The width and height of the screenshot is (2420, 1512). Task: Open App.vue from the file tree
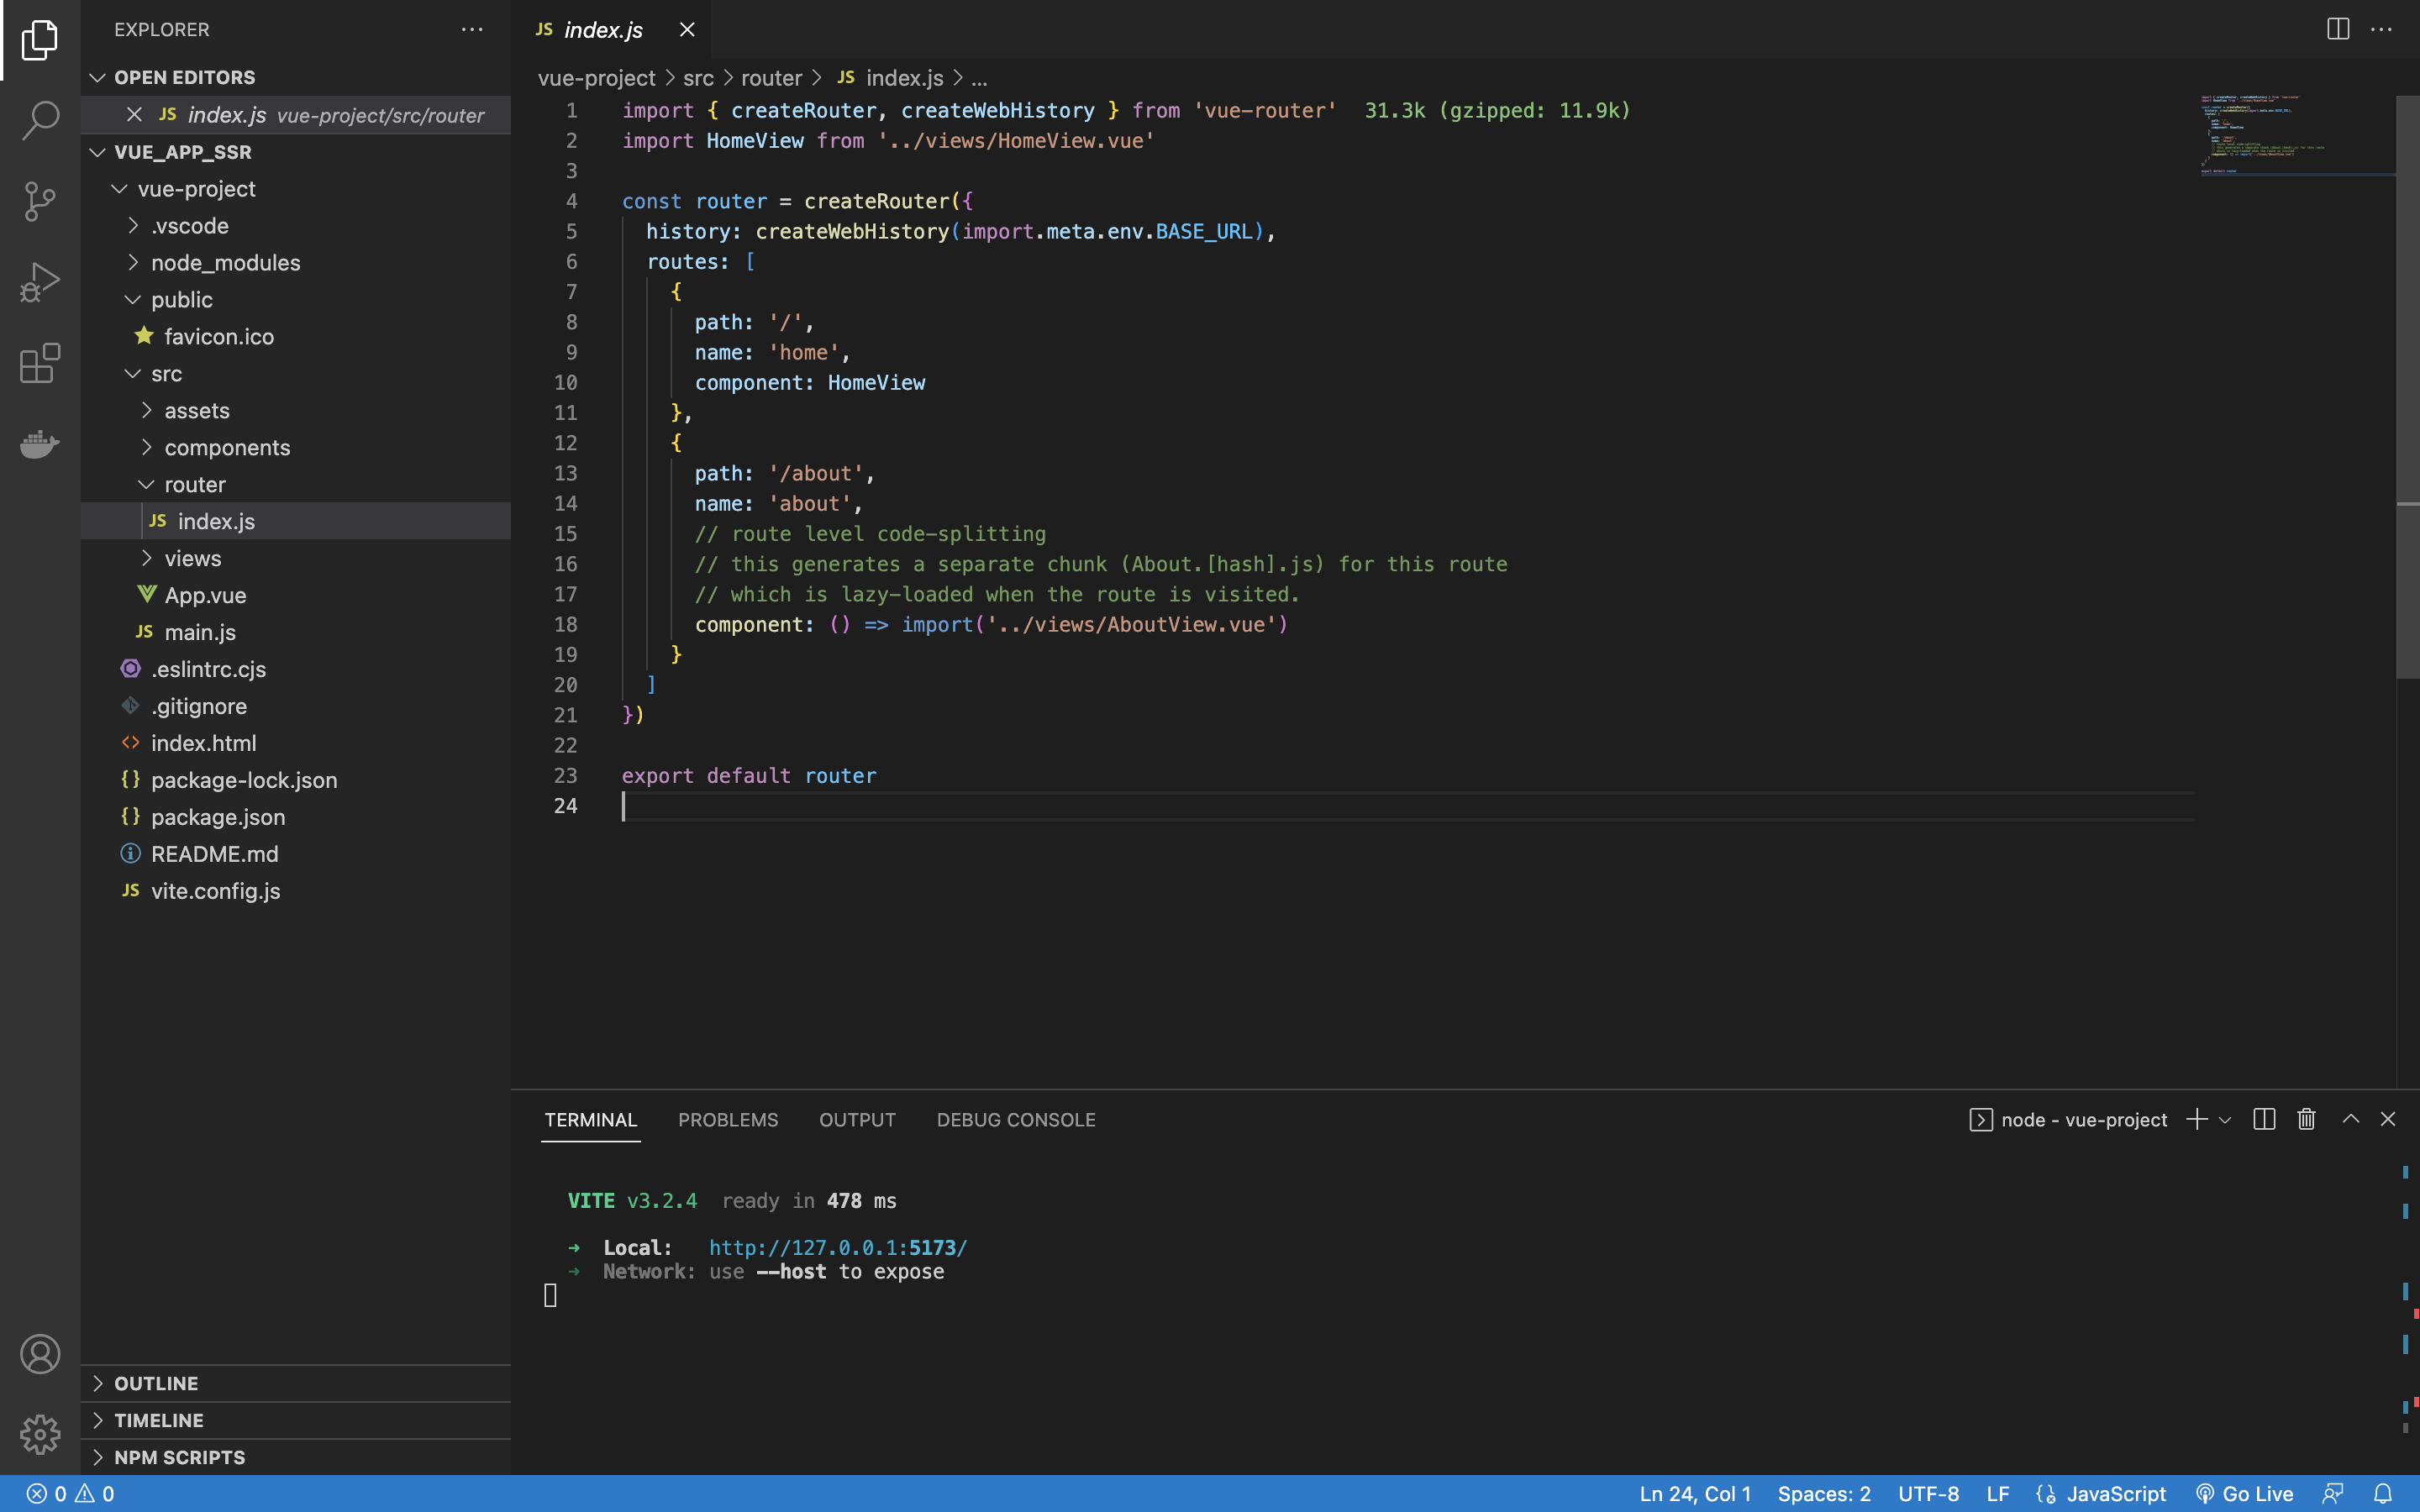click(x=296, y=596)
